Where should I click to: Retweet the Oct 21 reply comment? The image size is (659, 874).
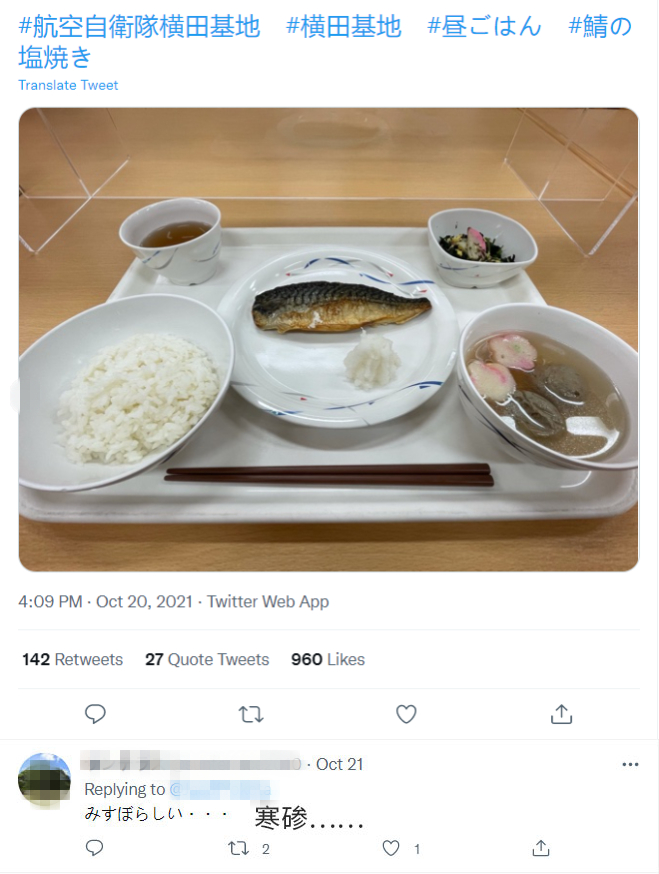pos(238,848)
